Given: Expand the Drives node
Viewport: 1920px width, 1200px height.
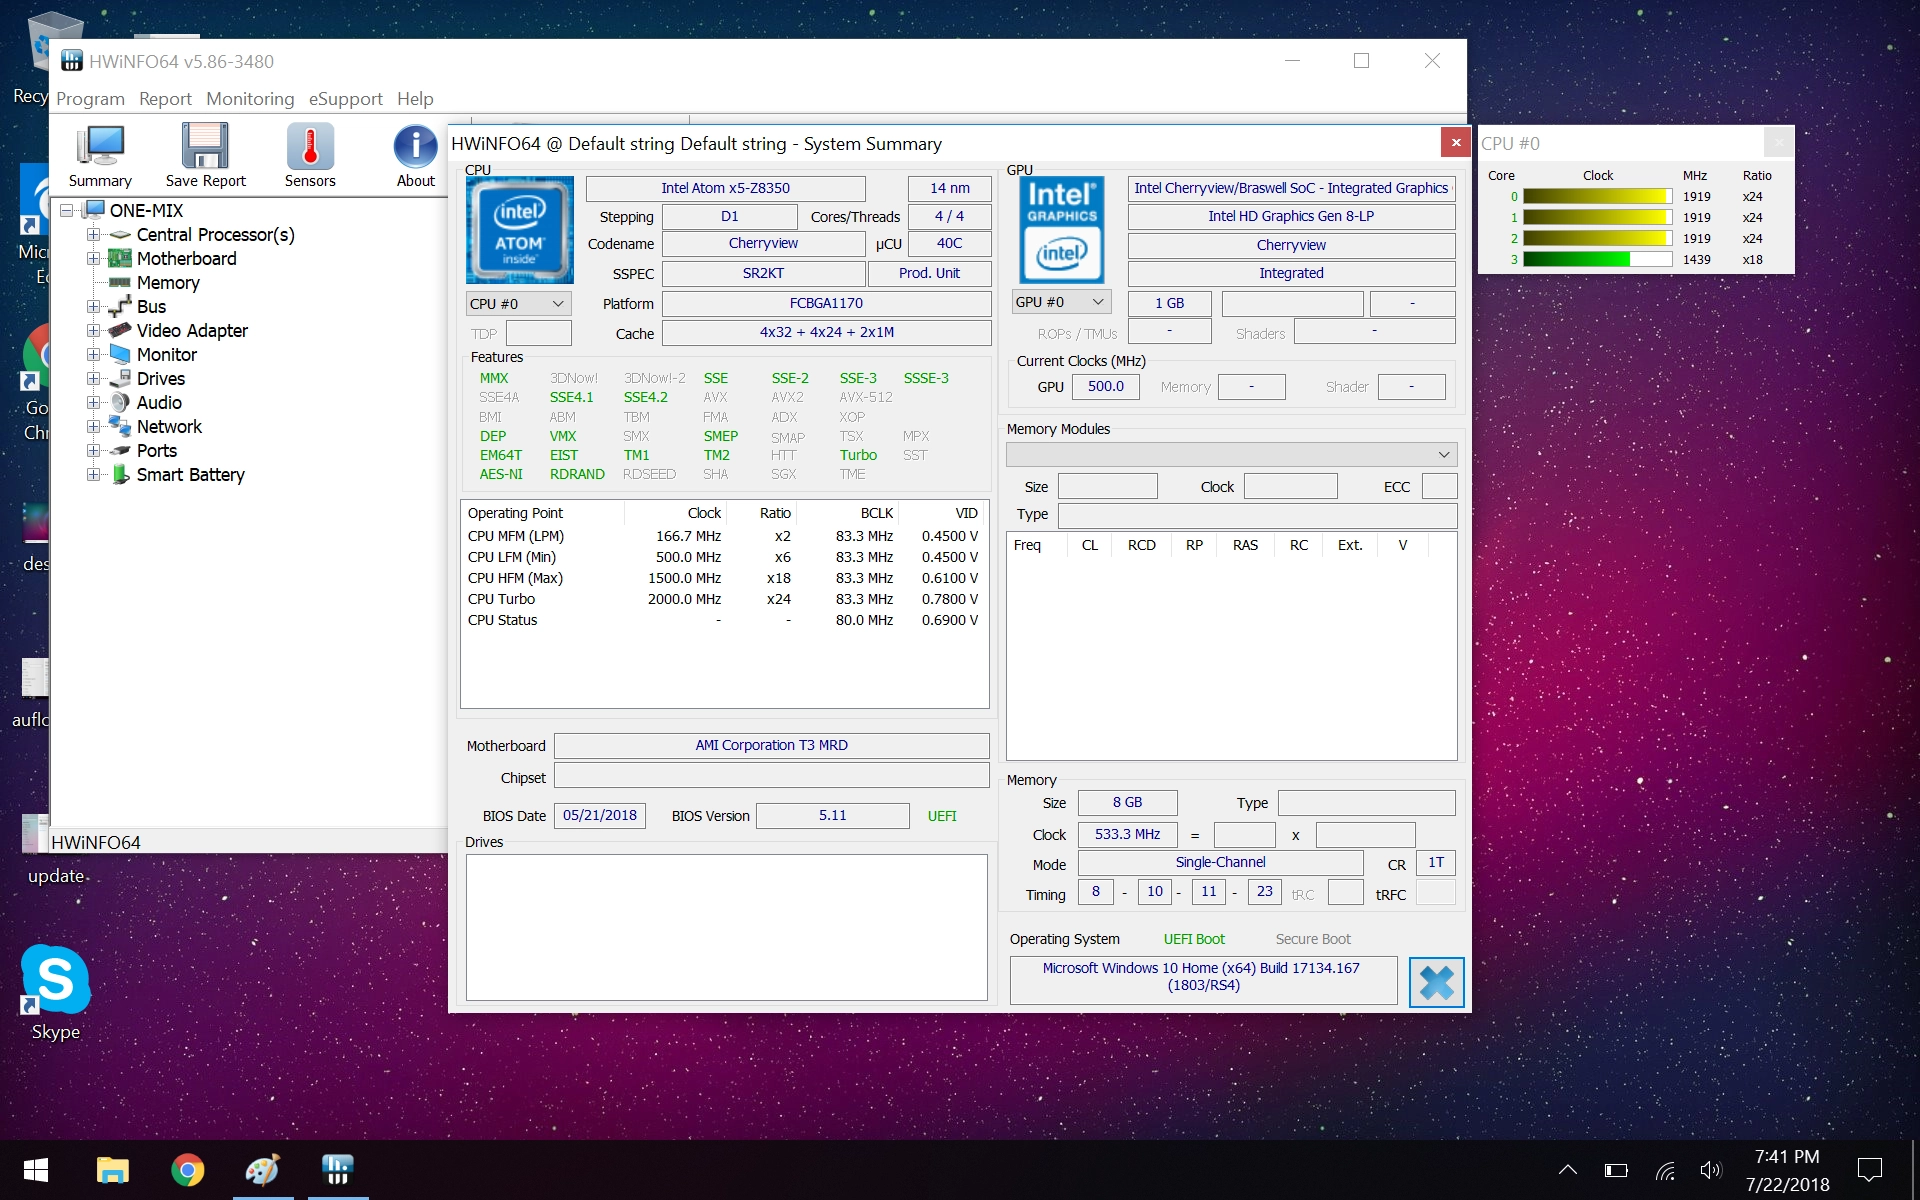Looking at the screenshot, I should point(93,379).
